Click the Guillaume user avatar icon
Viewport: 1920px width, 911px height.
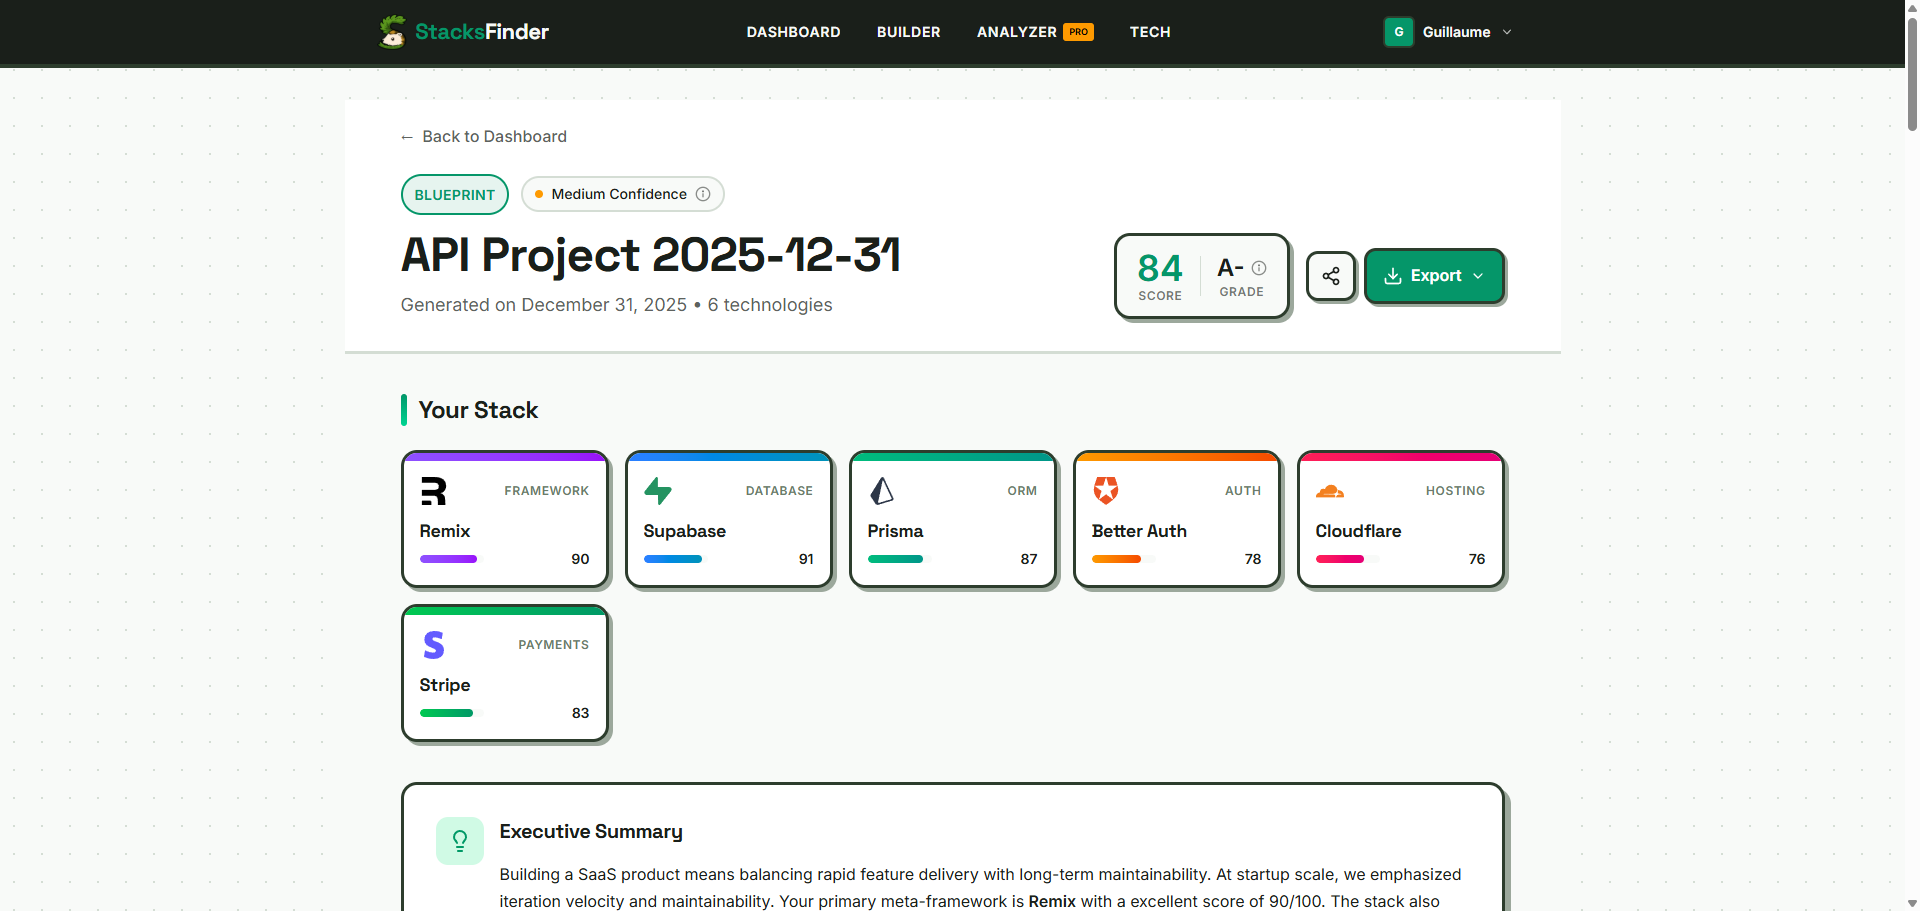tap(1399, 32)
